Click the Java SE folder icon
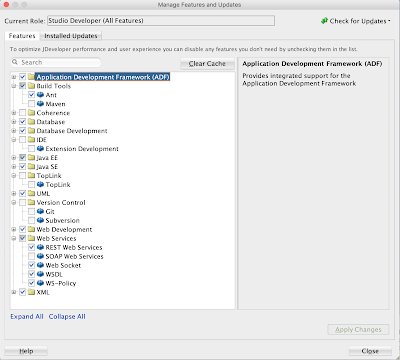Screen dimensions: 400x360 coord(31,167)
